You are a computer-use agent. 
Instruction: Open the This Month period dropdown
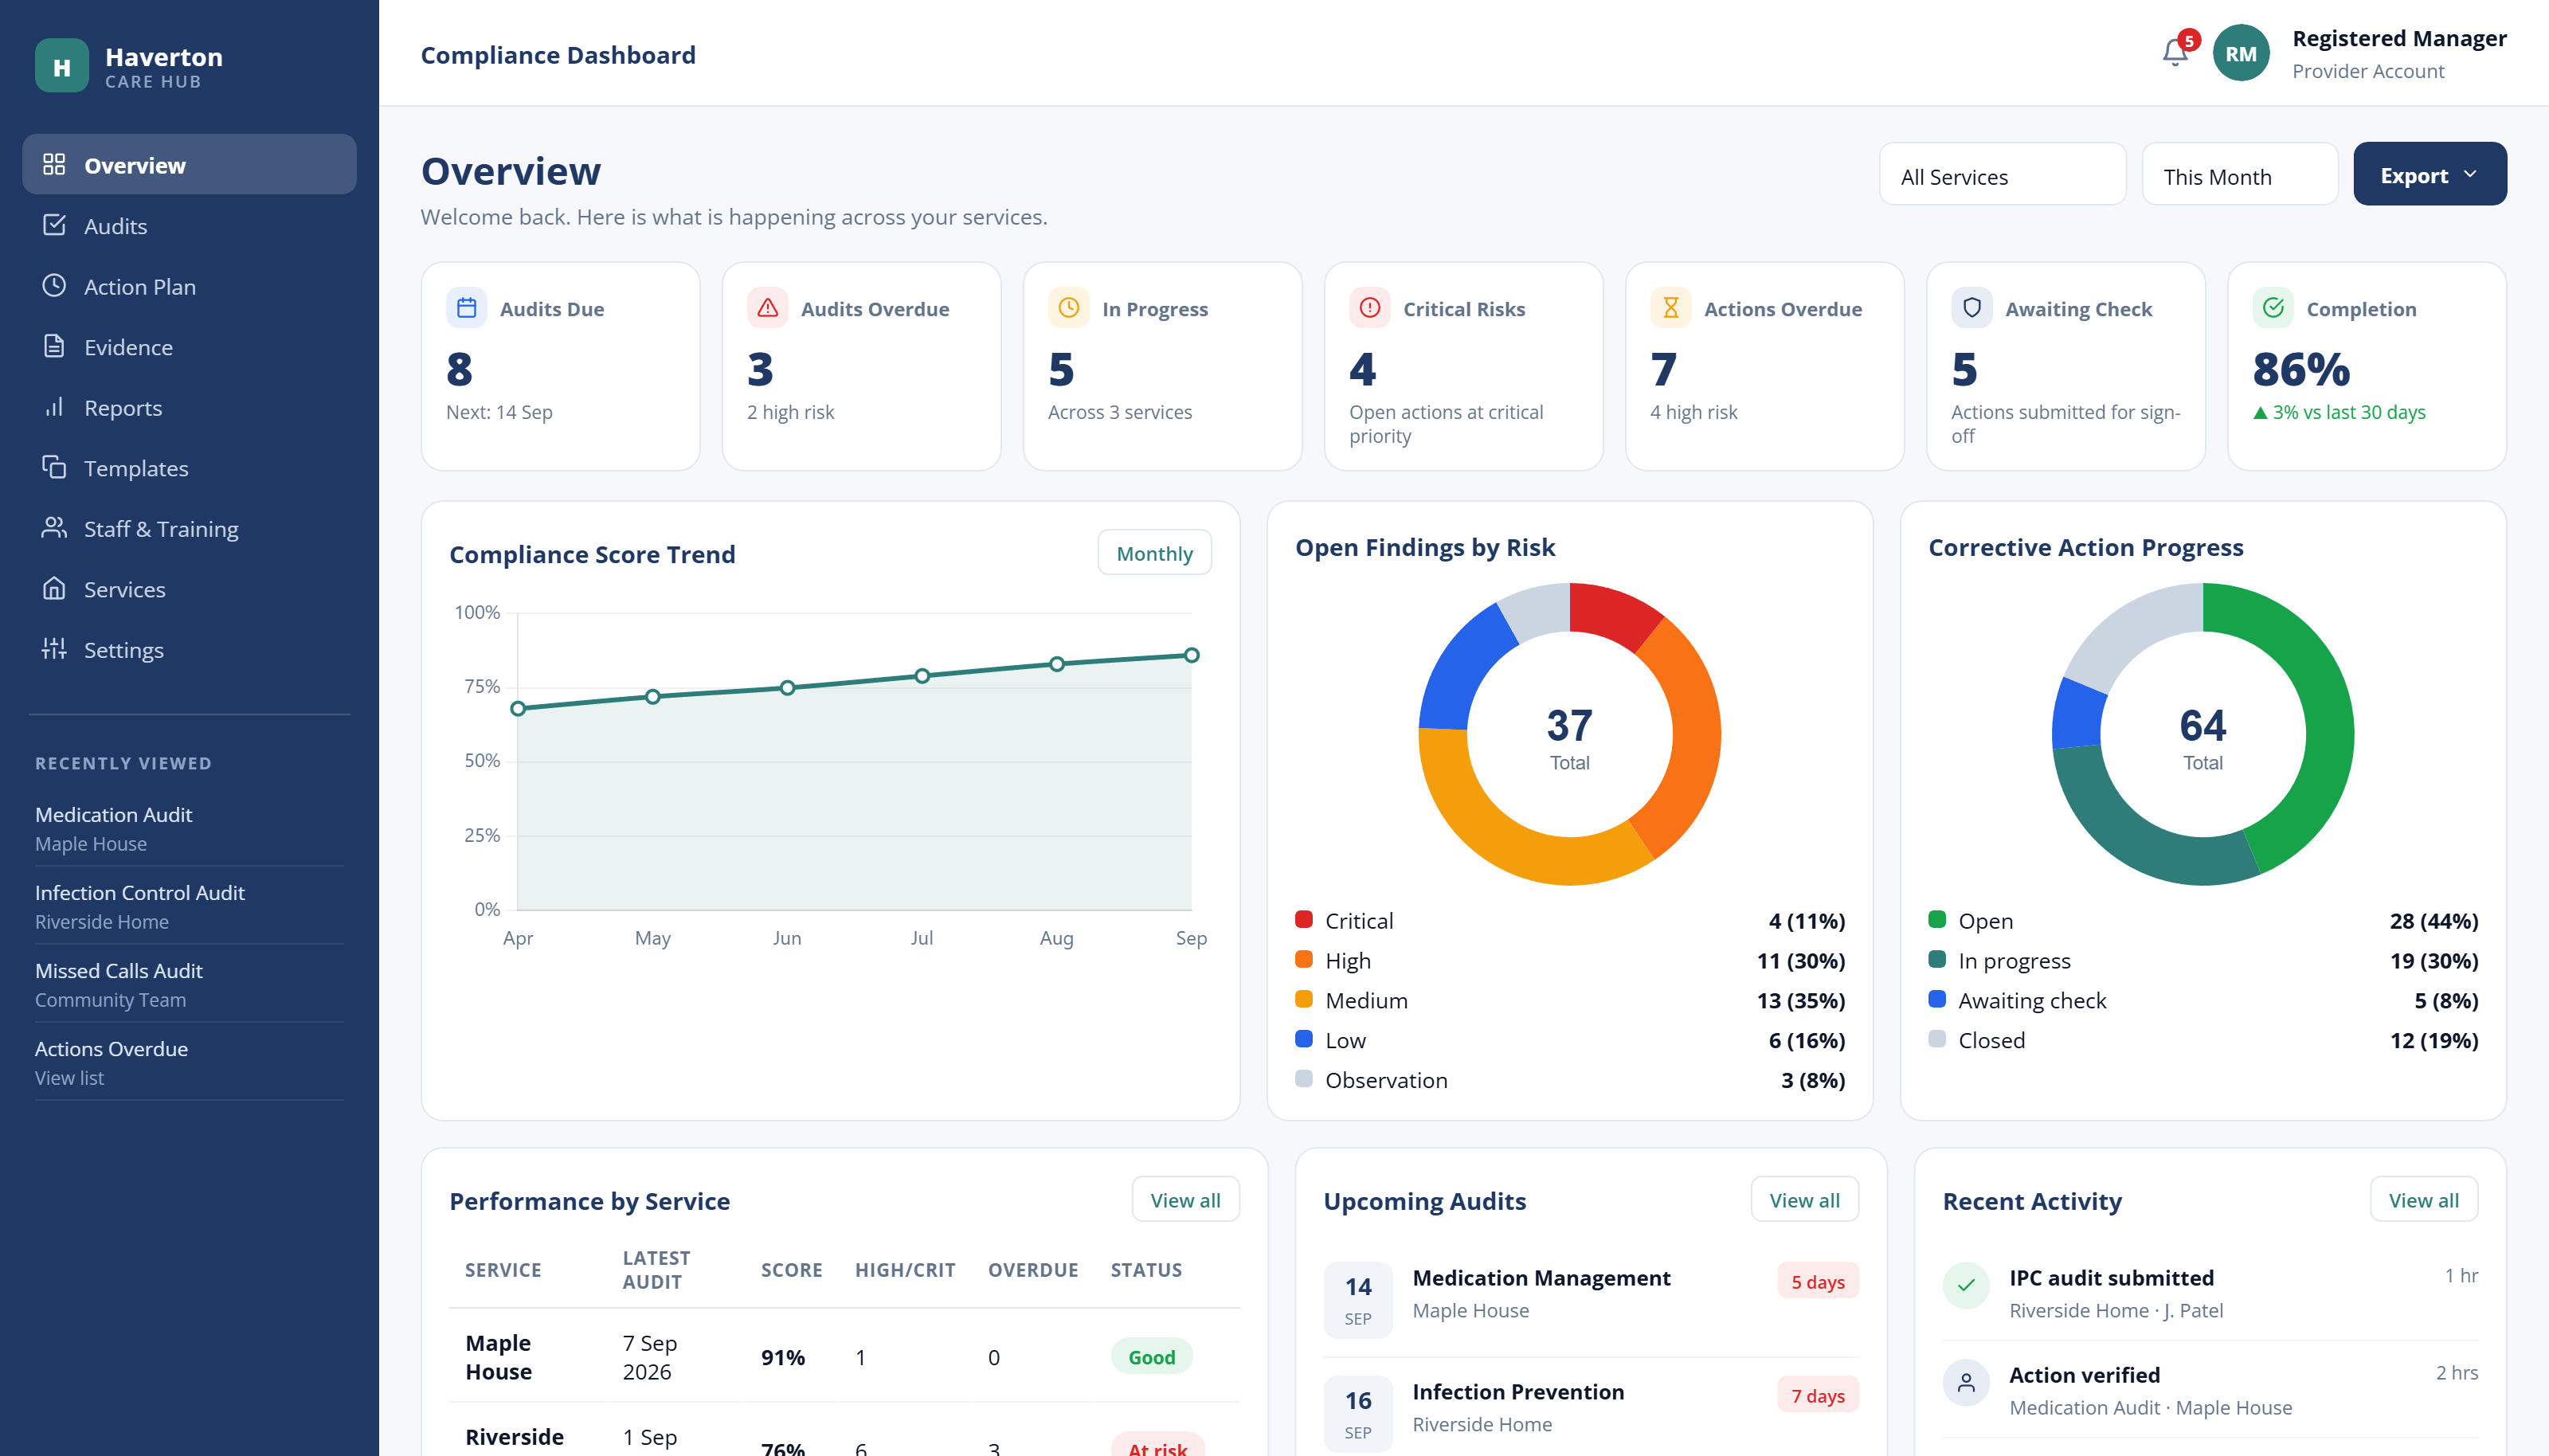tap(2239, 174)
